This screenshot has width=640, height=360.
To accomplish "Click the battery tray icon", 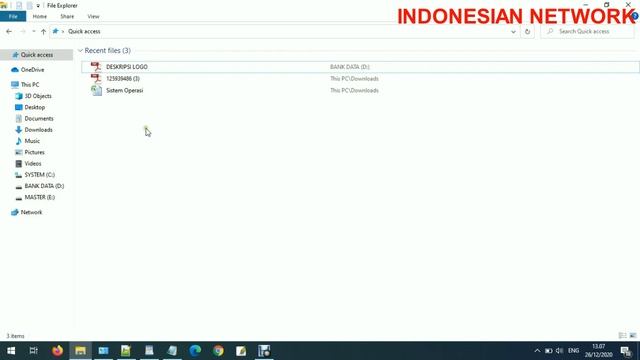I will click(548, 351).
